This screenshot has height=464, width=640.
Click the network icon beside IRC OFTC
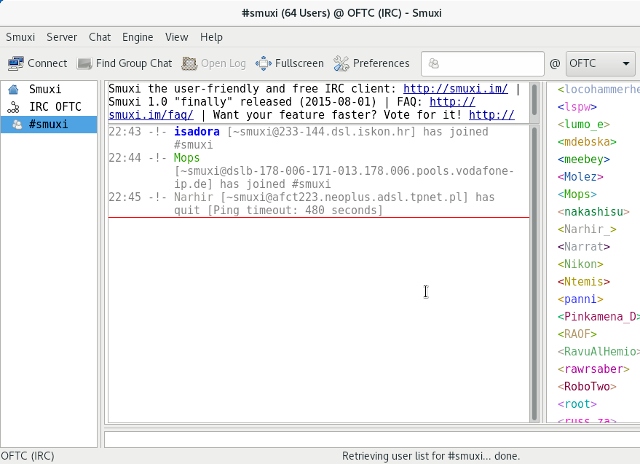point(13,107)
